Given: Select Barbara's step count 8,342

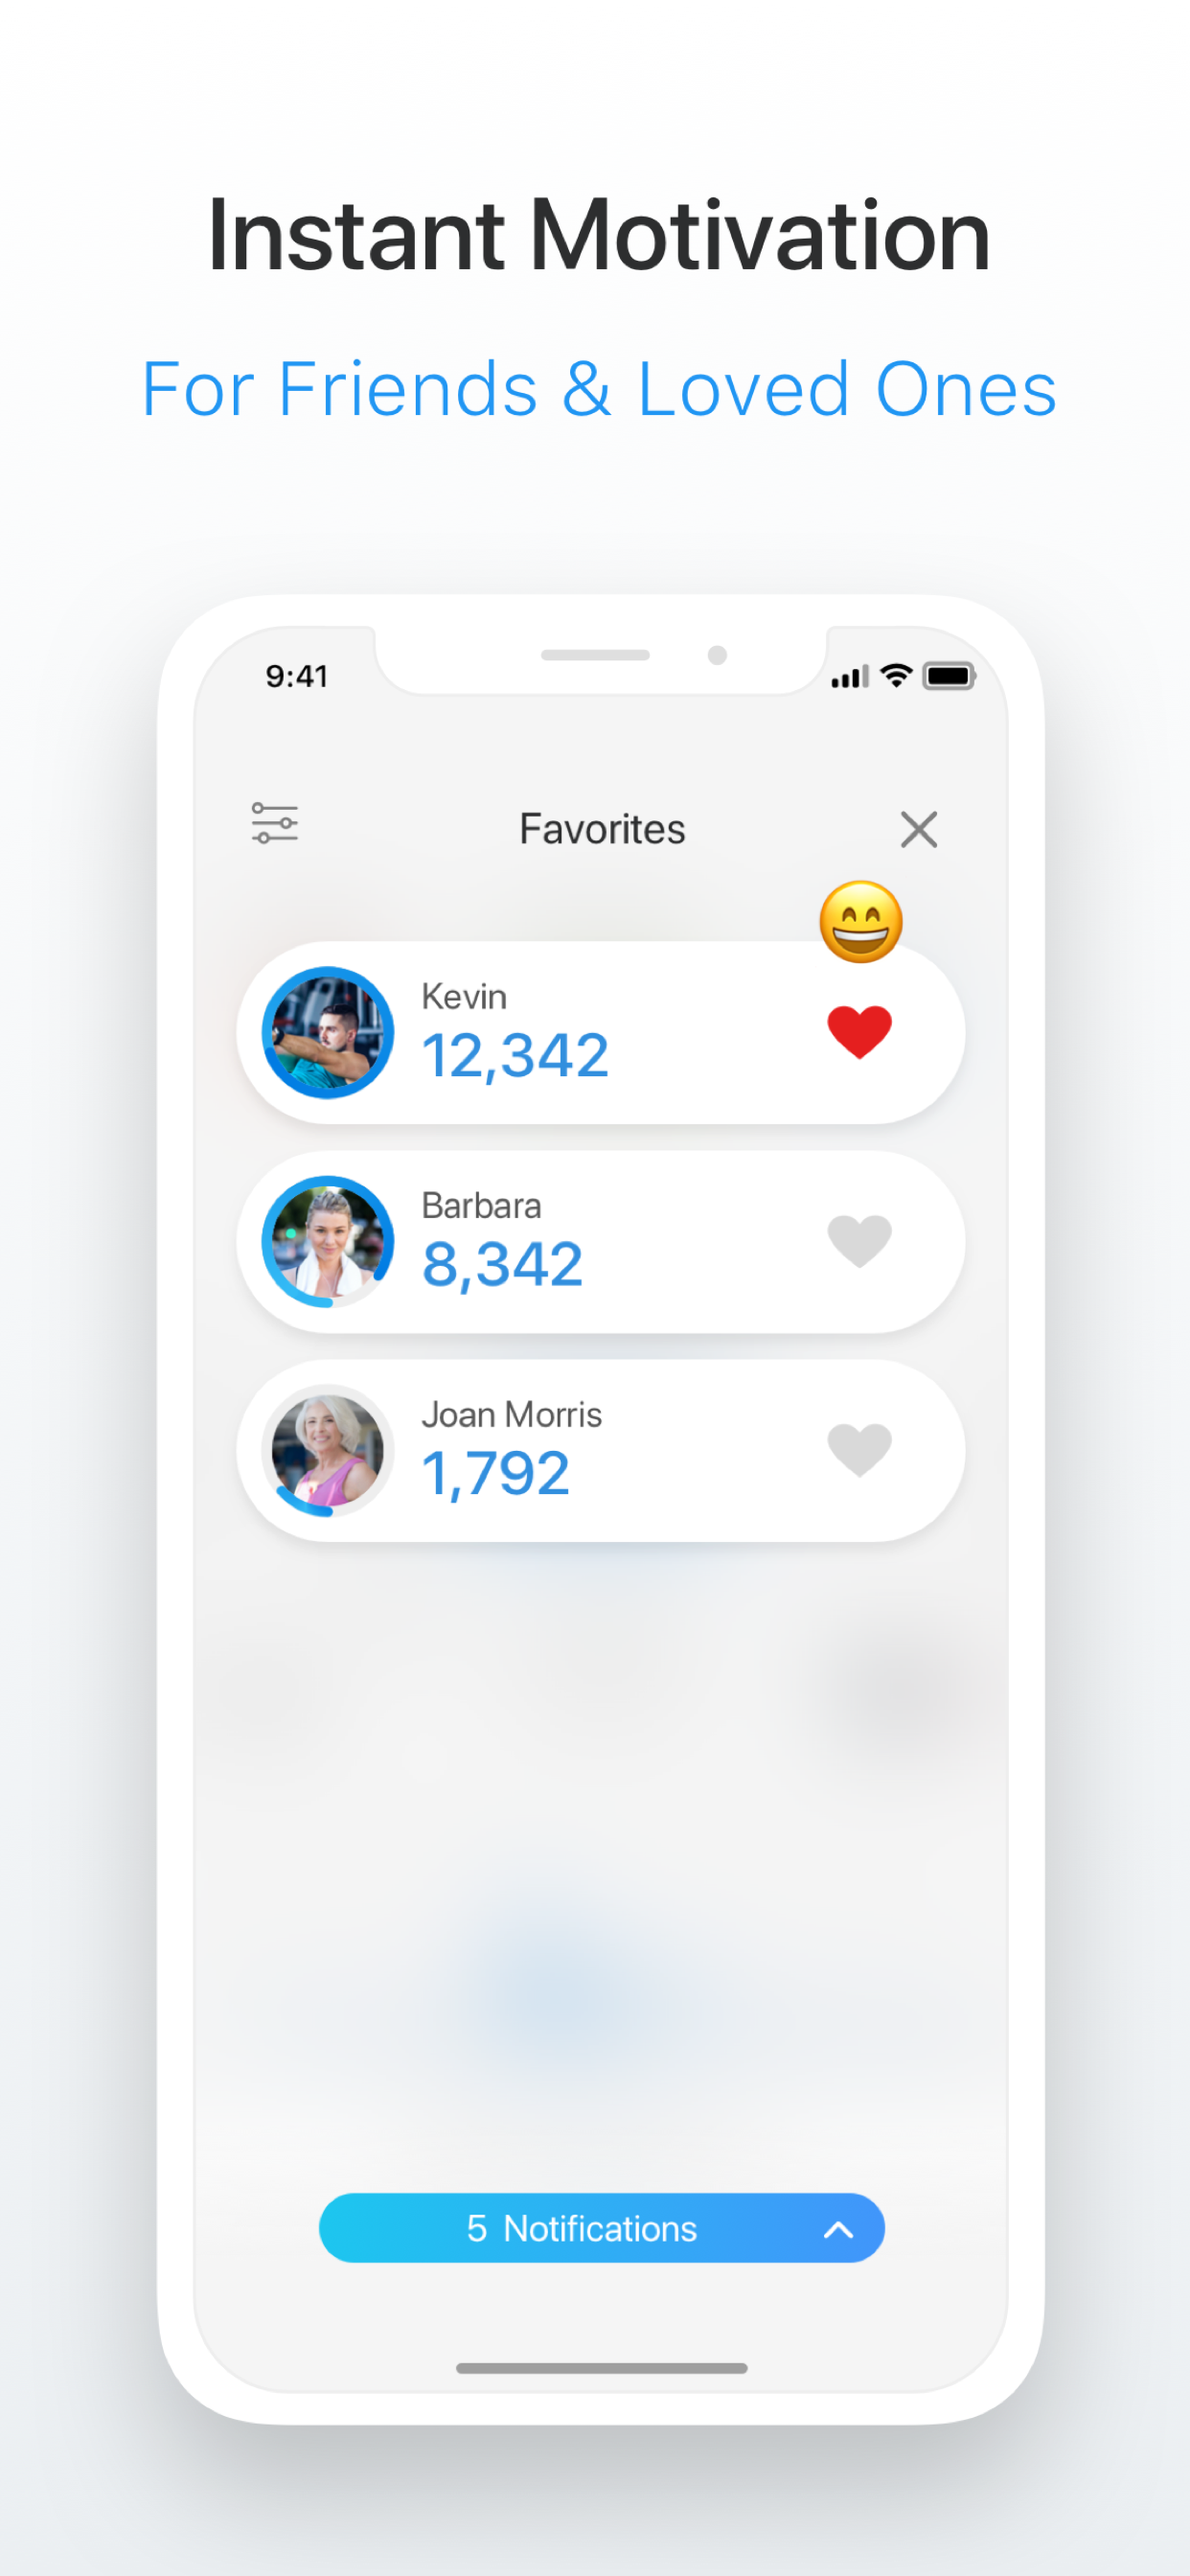Looking at the screenshot, I should coord(502,1265).
